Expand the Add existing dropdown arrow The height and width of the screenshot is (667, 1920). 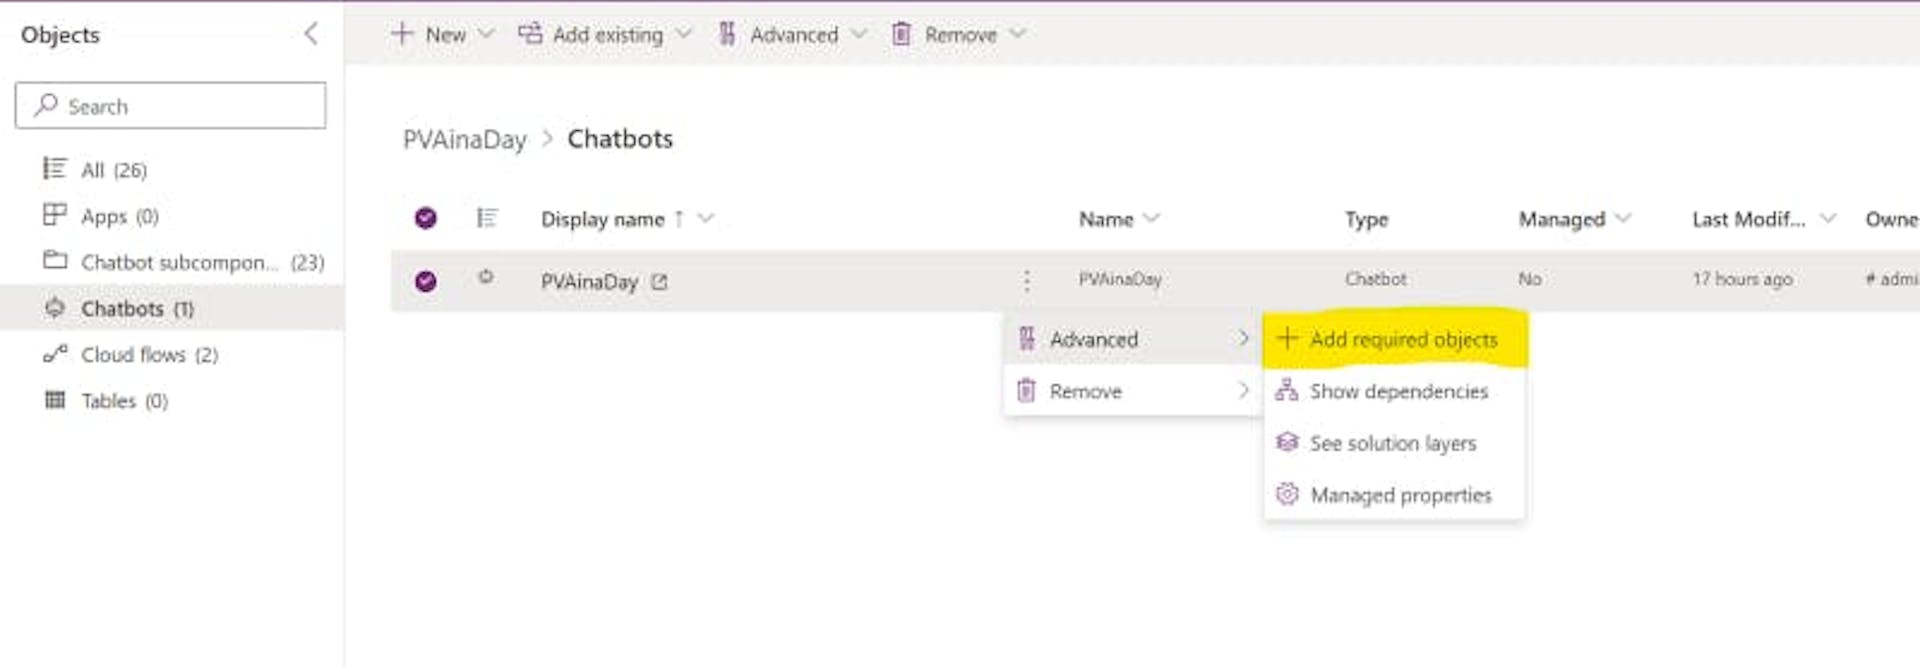click(684, 34)
